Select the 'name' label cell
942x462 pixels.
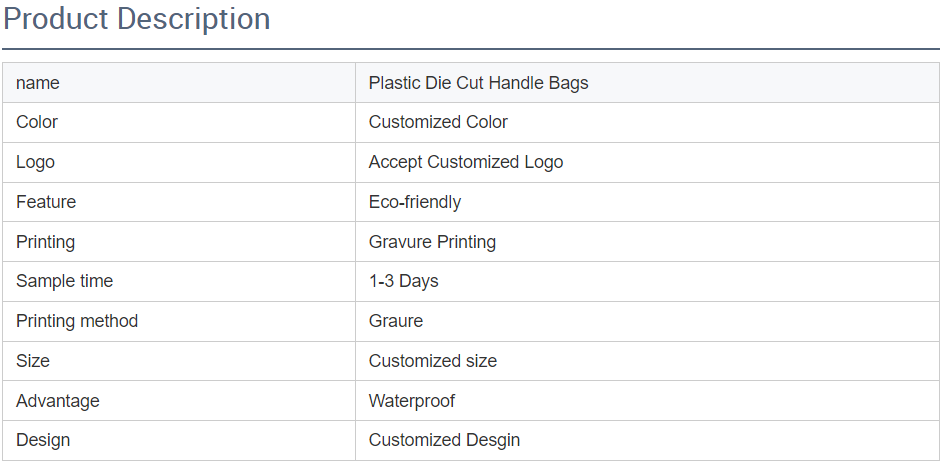(x=38, y=83)
